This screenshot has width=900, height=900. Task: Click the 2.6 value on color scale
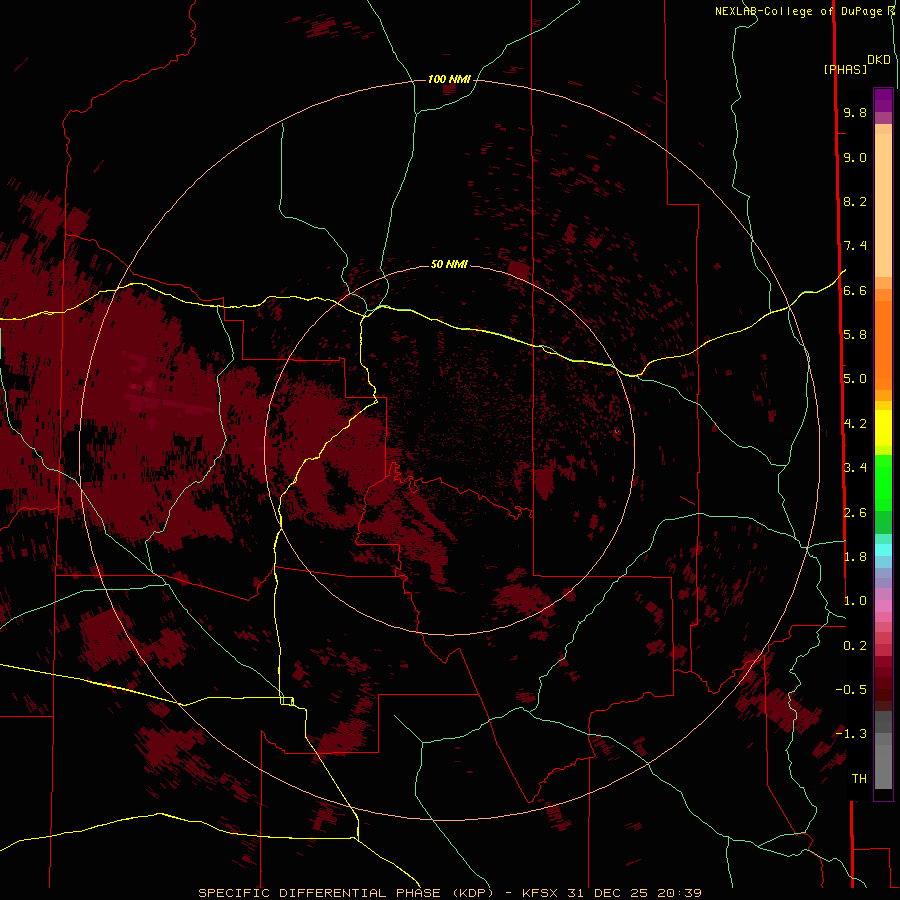pos(855,513)
